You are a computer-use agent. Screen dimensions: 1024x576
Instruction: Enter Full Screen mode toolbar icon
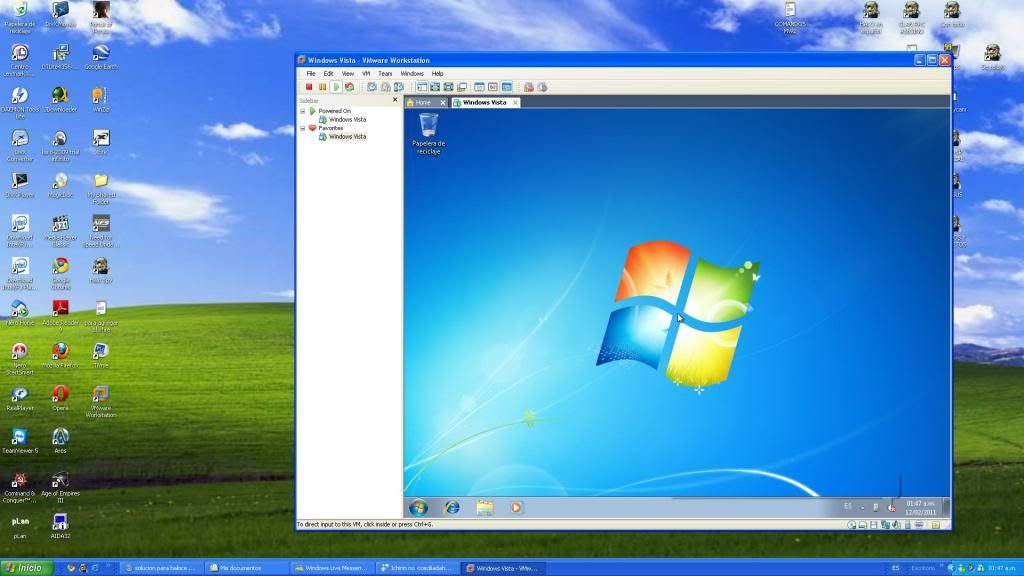(449, 87)
